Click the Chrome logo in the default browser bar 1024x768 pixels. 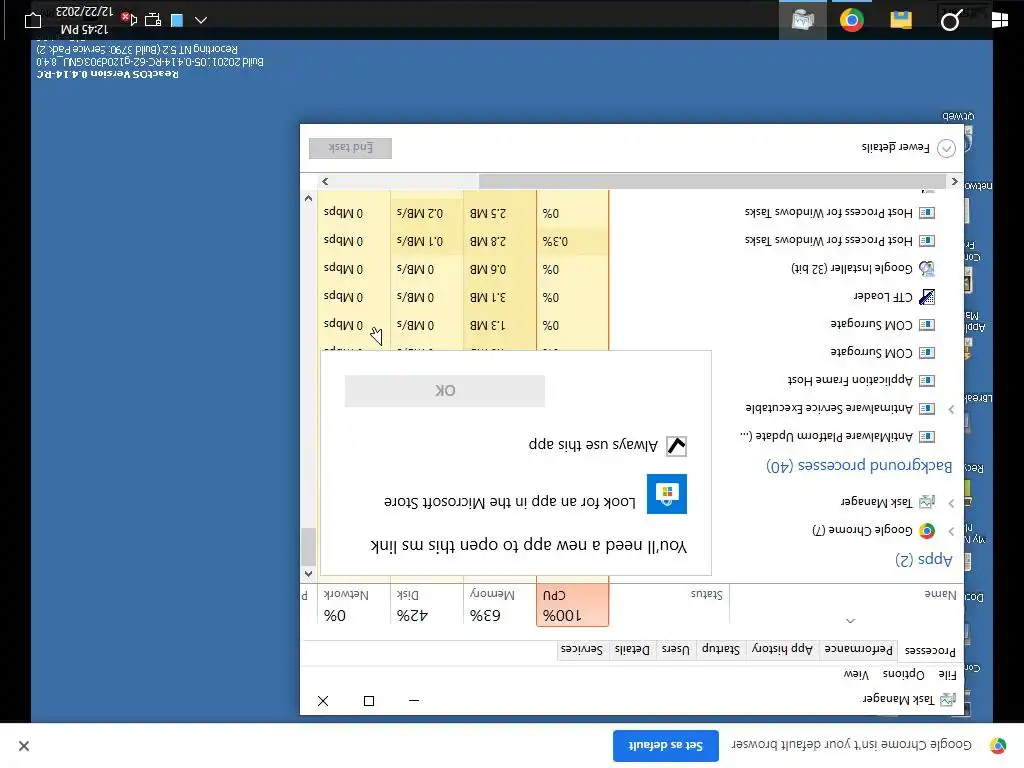pyautogui.click(x=998, y=745)
